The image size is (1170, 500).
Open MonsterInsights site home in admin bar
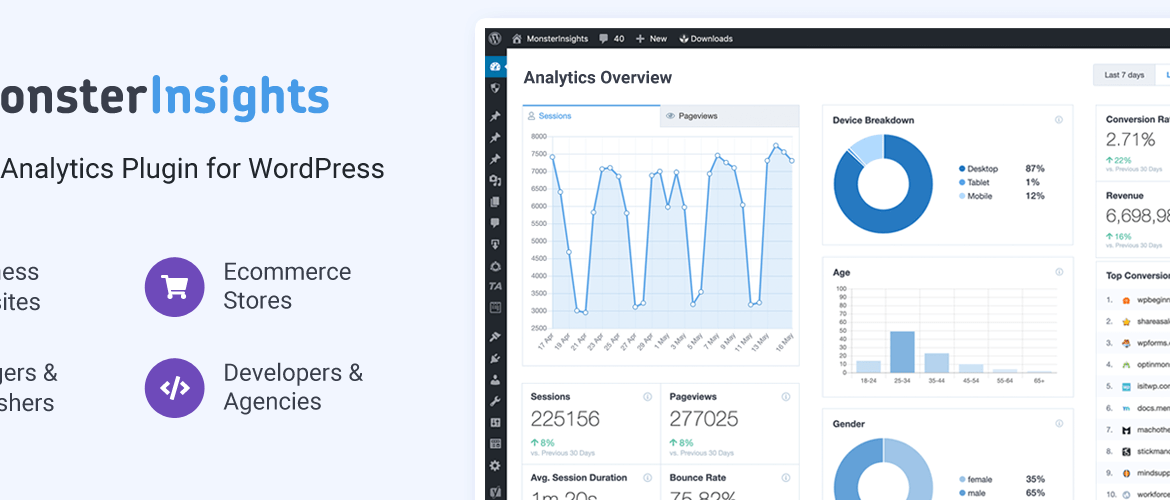point(550,39)
